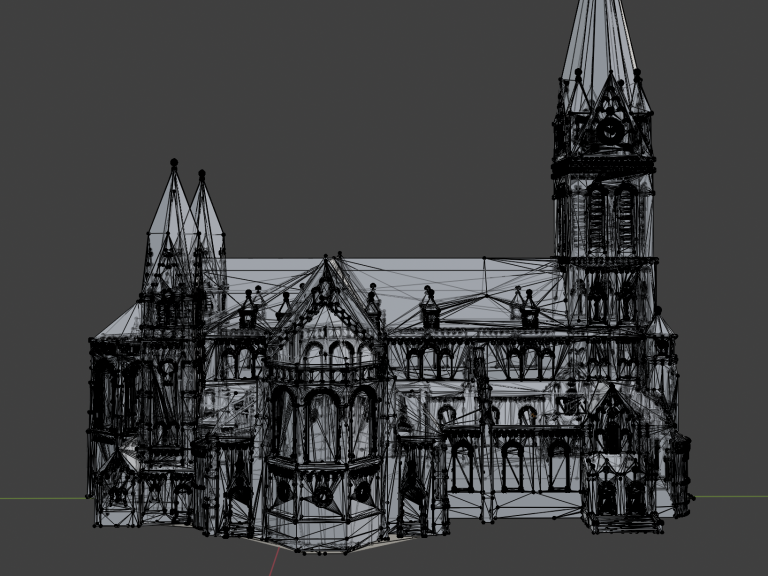Image resolution: width=768 pixels, height=576 pixels.
Task: Select the roof dormer left of the tall tower
Action: click(527, 309)
